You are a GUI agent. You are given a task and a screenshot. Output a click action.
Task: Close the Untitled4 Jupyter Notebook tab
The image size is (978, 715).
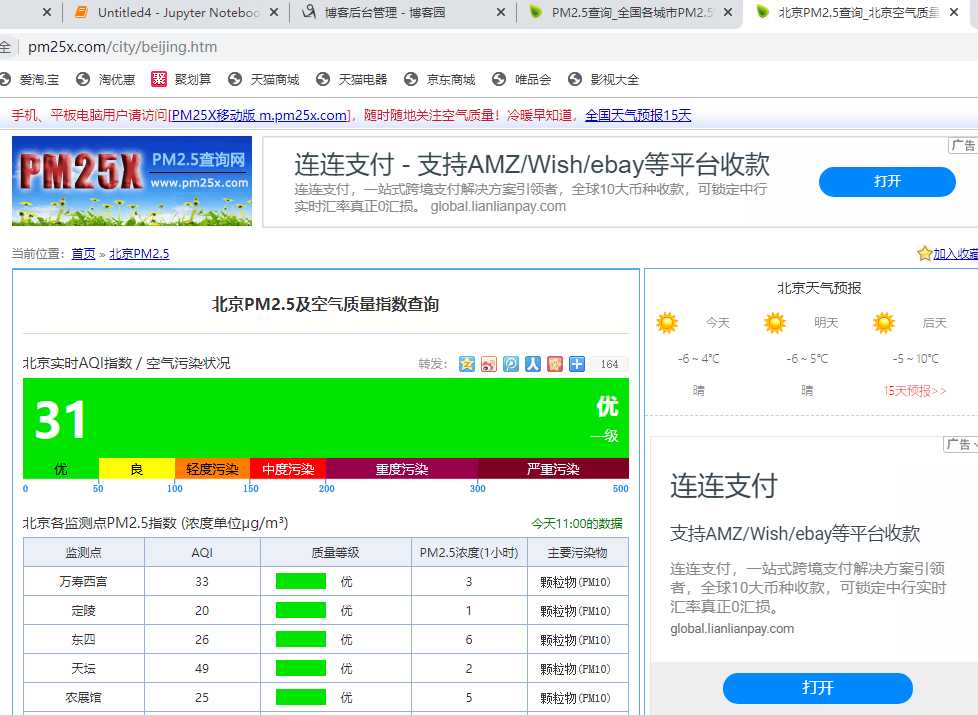274,12
